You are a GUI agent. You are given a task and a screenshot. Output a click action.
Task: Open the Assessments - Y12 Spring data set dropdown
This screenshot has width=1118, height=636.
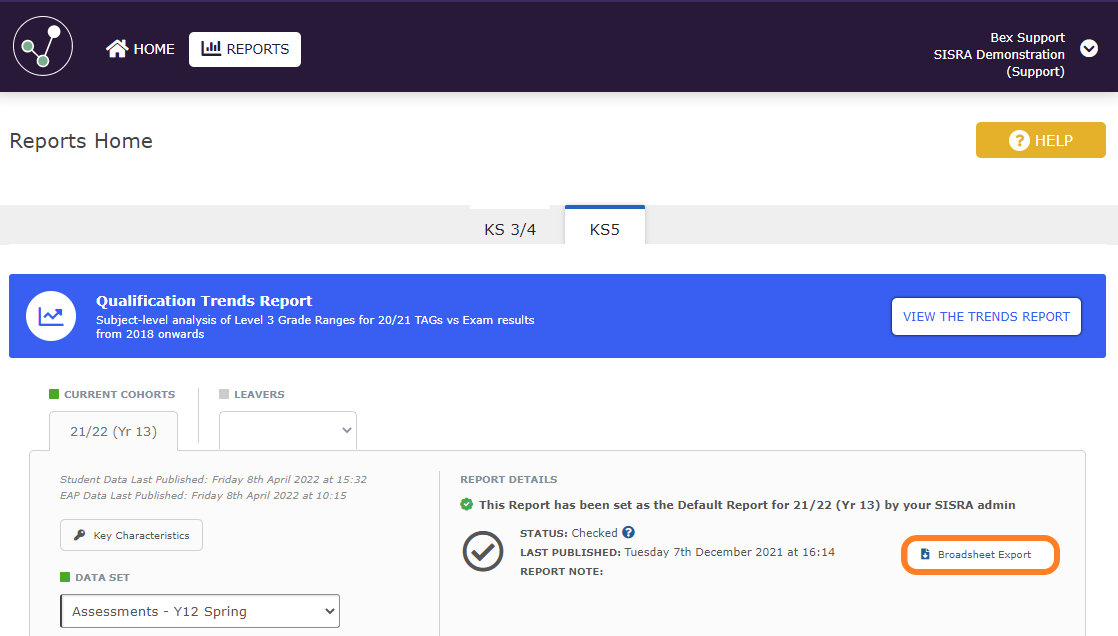[x=199, y=611]
